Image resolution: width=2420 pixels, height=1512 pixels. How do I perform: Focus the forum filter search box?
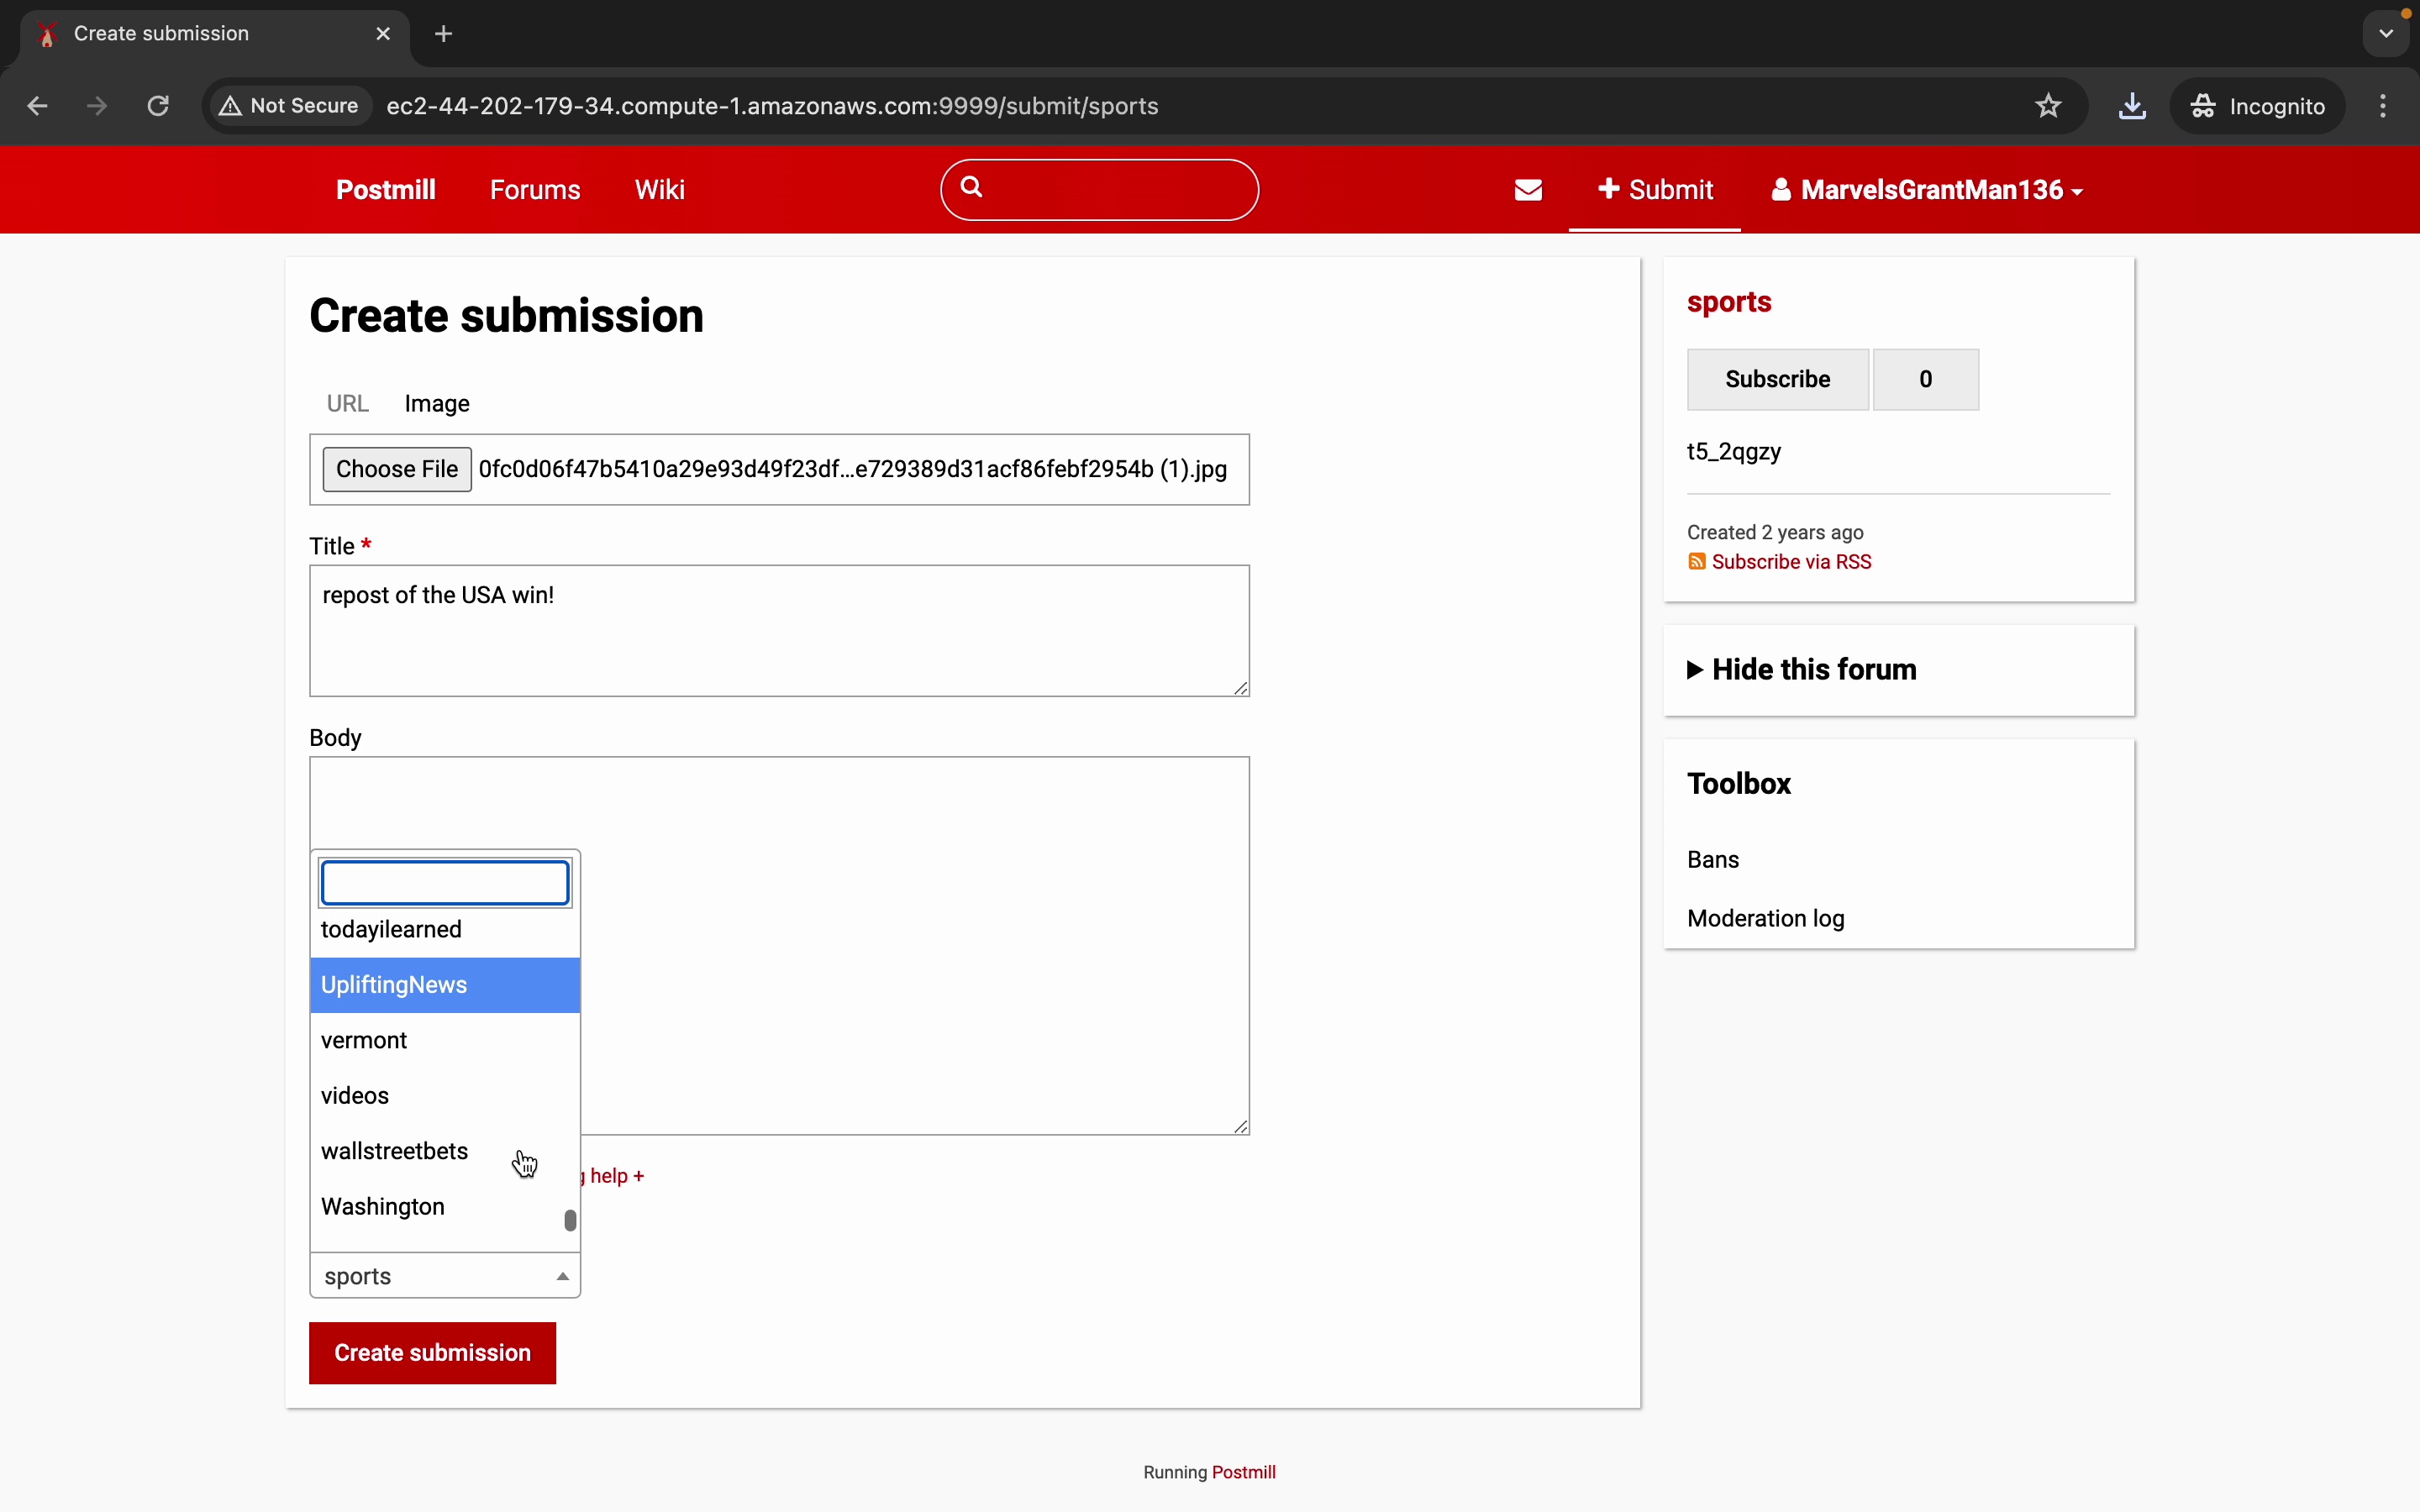point(445,883)
